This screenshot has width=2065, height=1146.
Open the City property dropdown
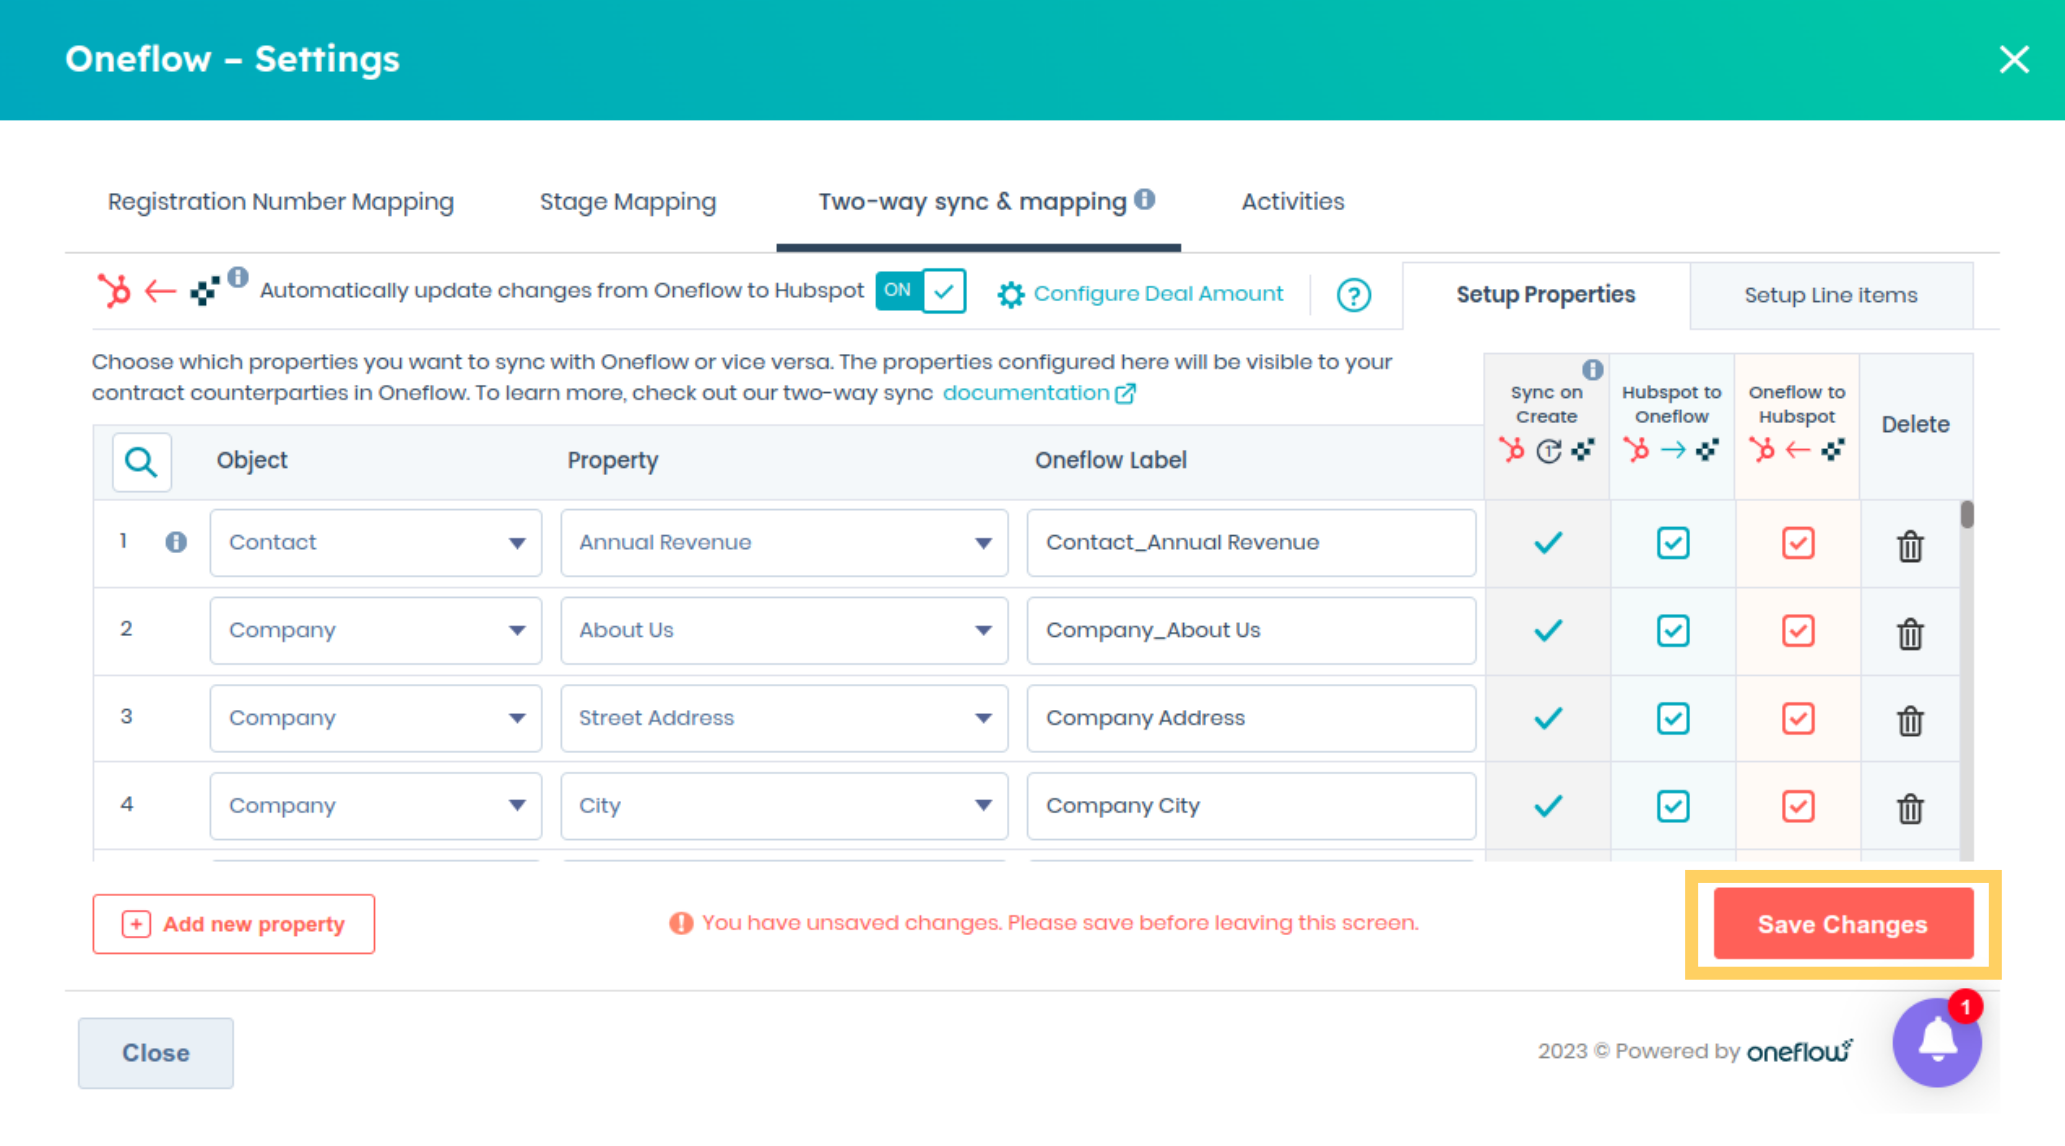[784, 806]
